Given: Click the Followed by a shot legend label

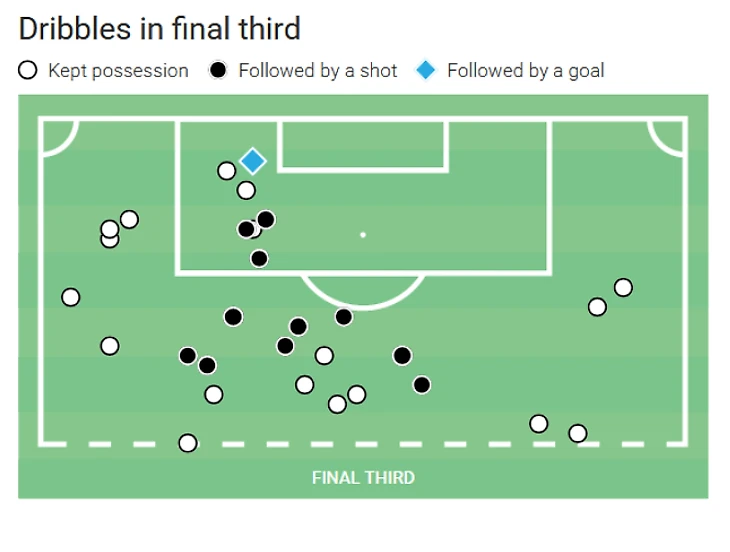Looking at the screenshot, I should coord(317,71).
